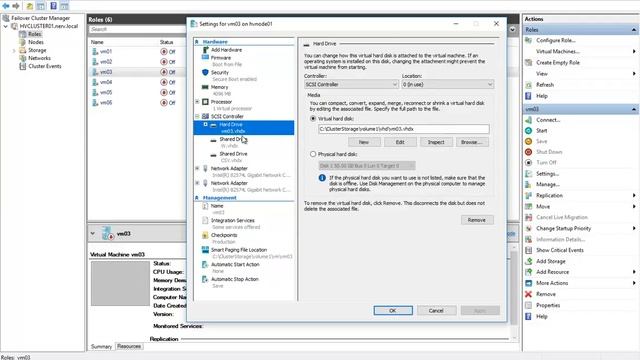The width and height of the screenshot is (640, 360).
Task: Open Checkpoints settings
Action: click(x=224, y=235)
